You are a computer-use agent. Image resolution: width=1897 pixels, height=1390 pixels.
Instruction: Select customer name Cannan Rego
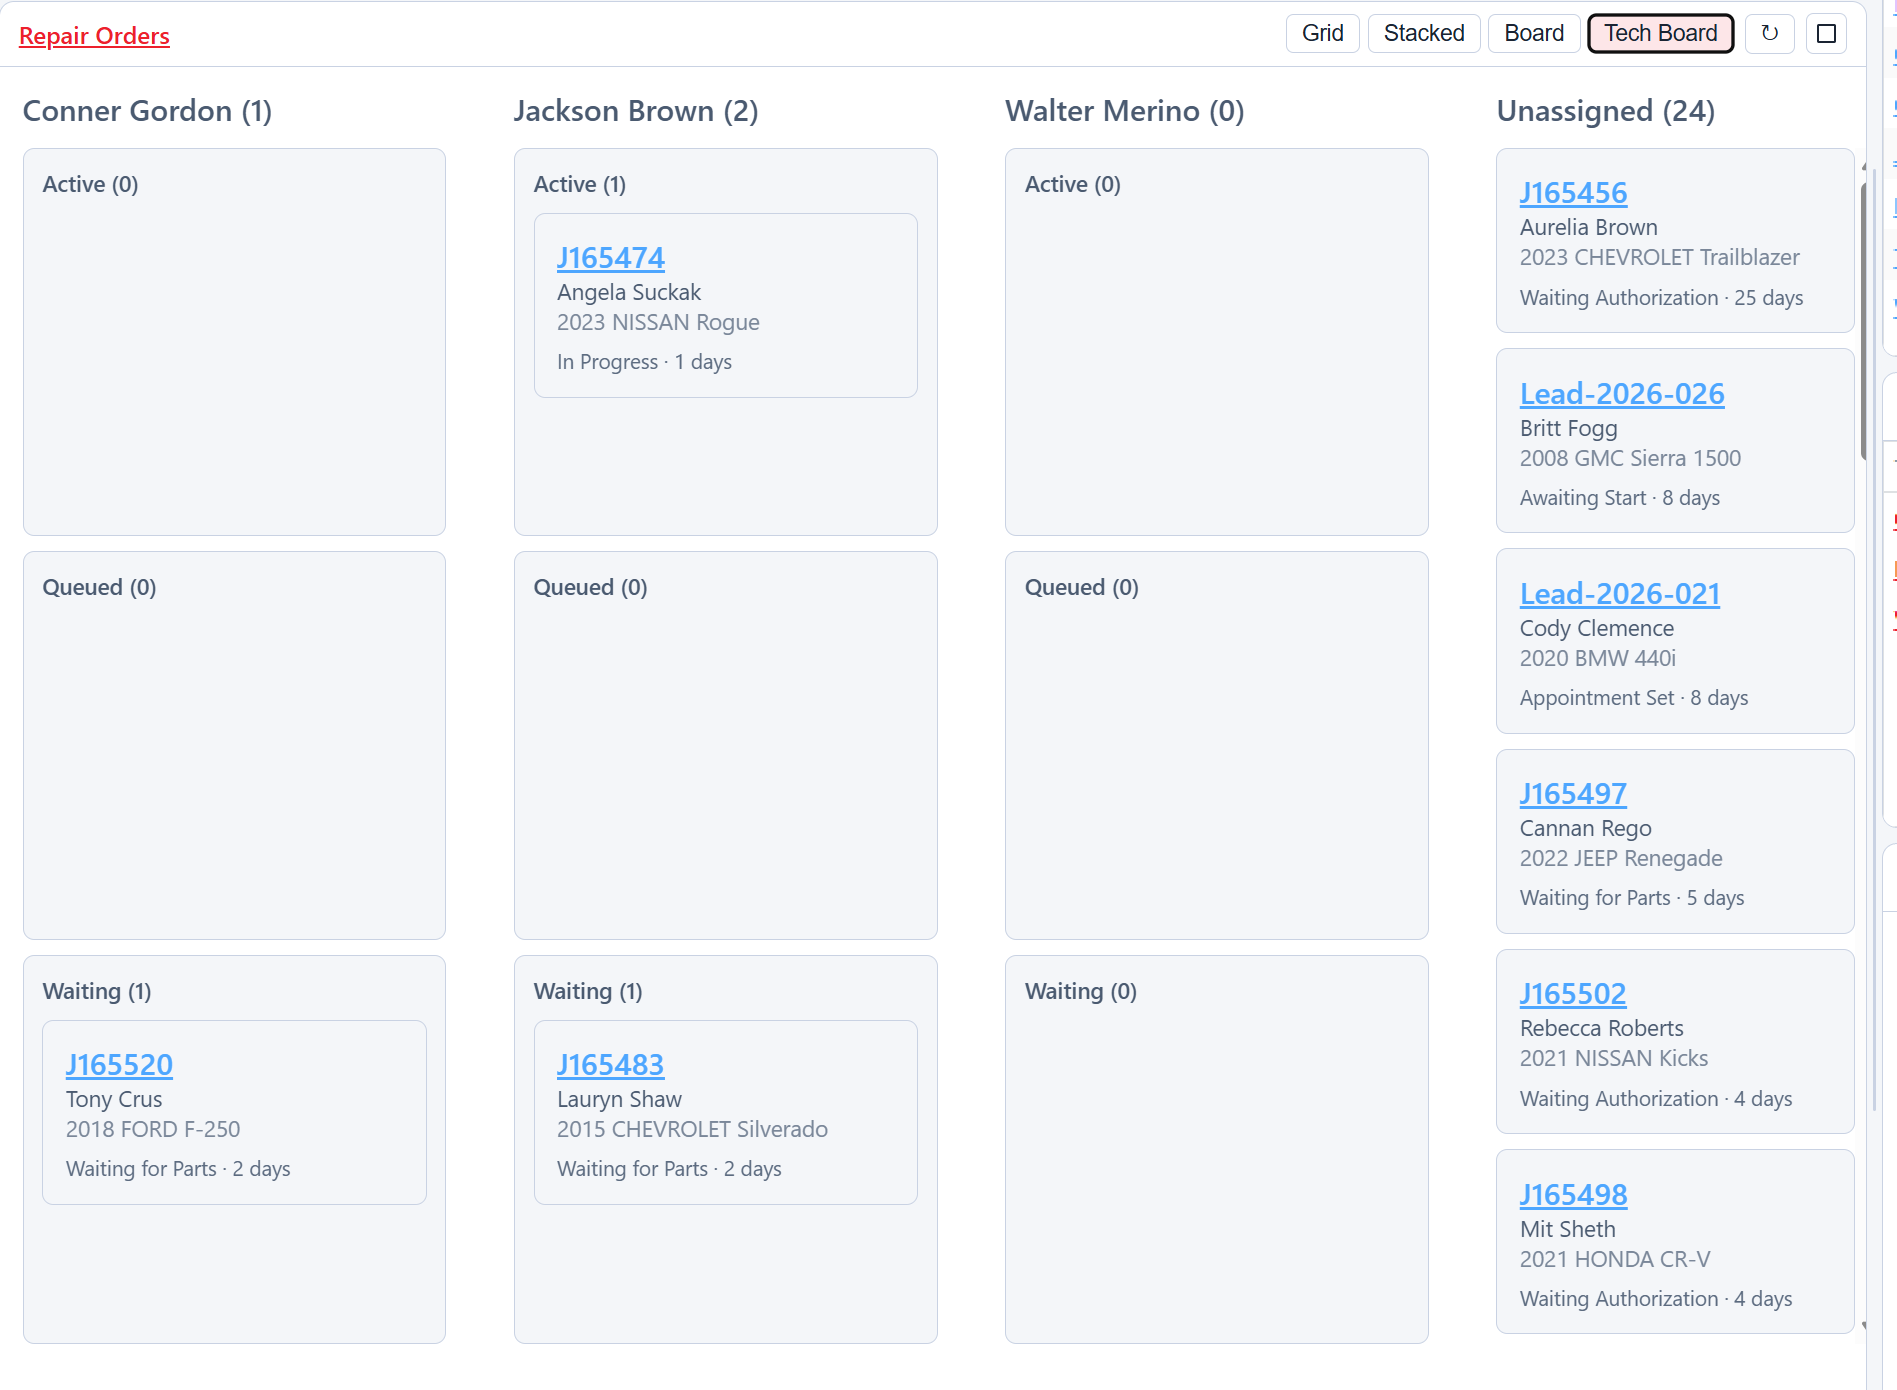[x=1585, y=828]
